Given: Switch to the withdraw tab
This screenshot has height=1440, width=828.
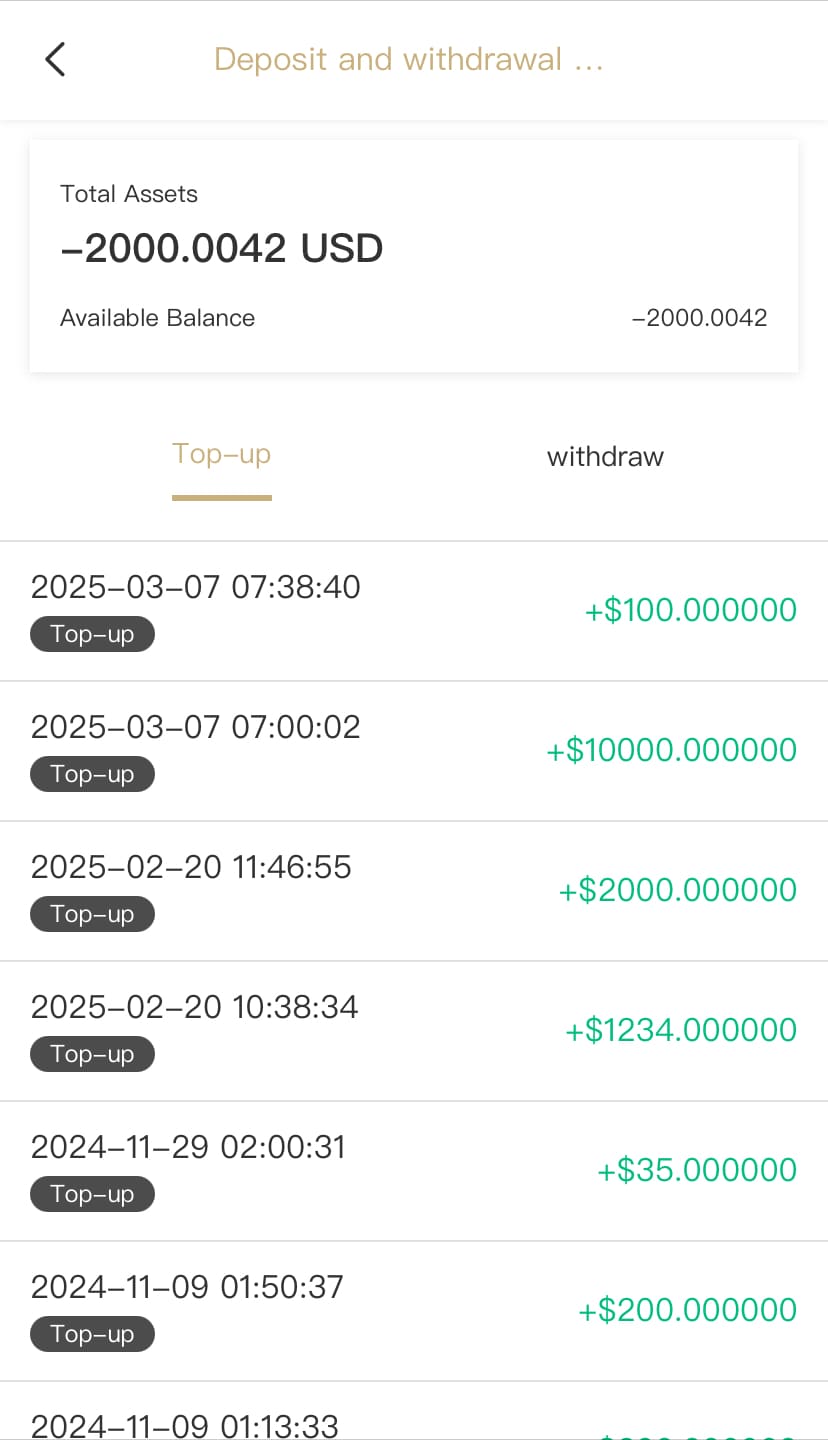Looking at the screenshot, I should (605, 457).
